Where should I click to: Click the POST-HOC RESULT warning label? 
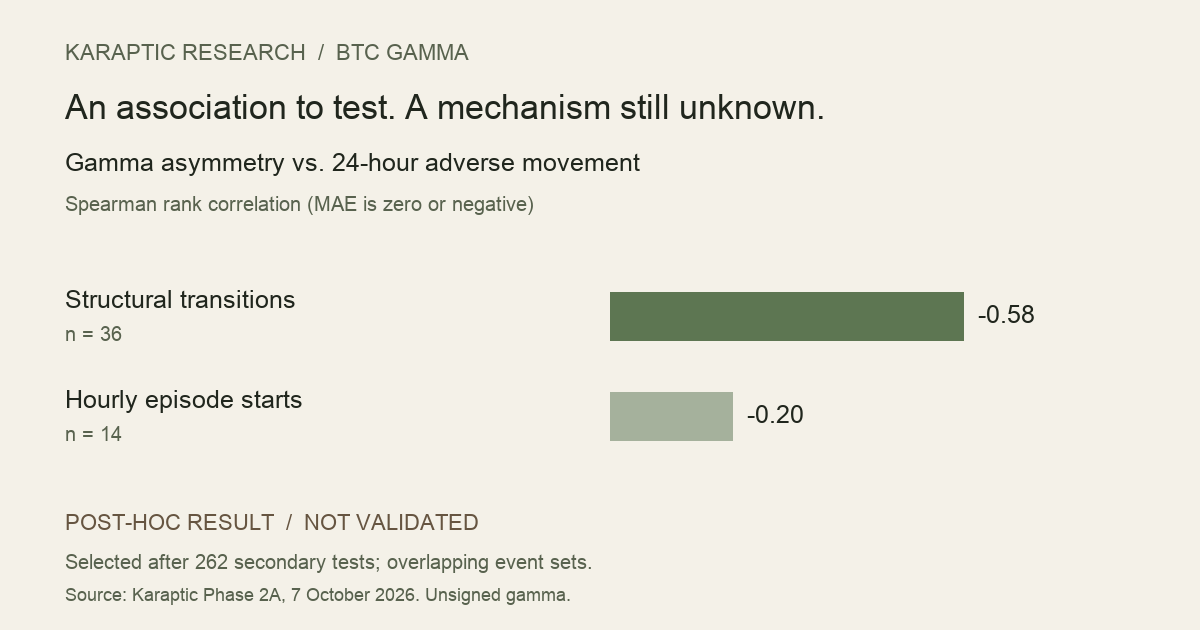pos(169,523)
